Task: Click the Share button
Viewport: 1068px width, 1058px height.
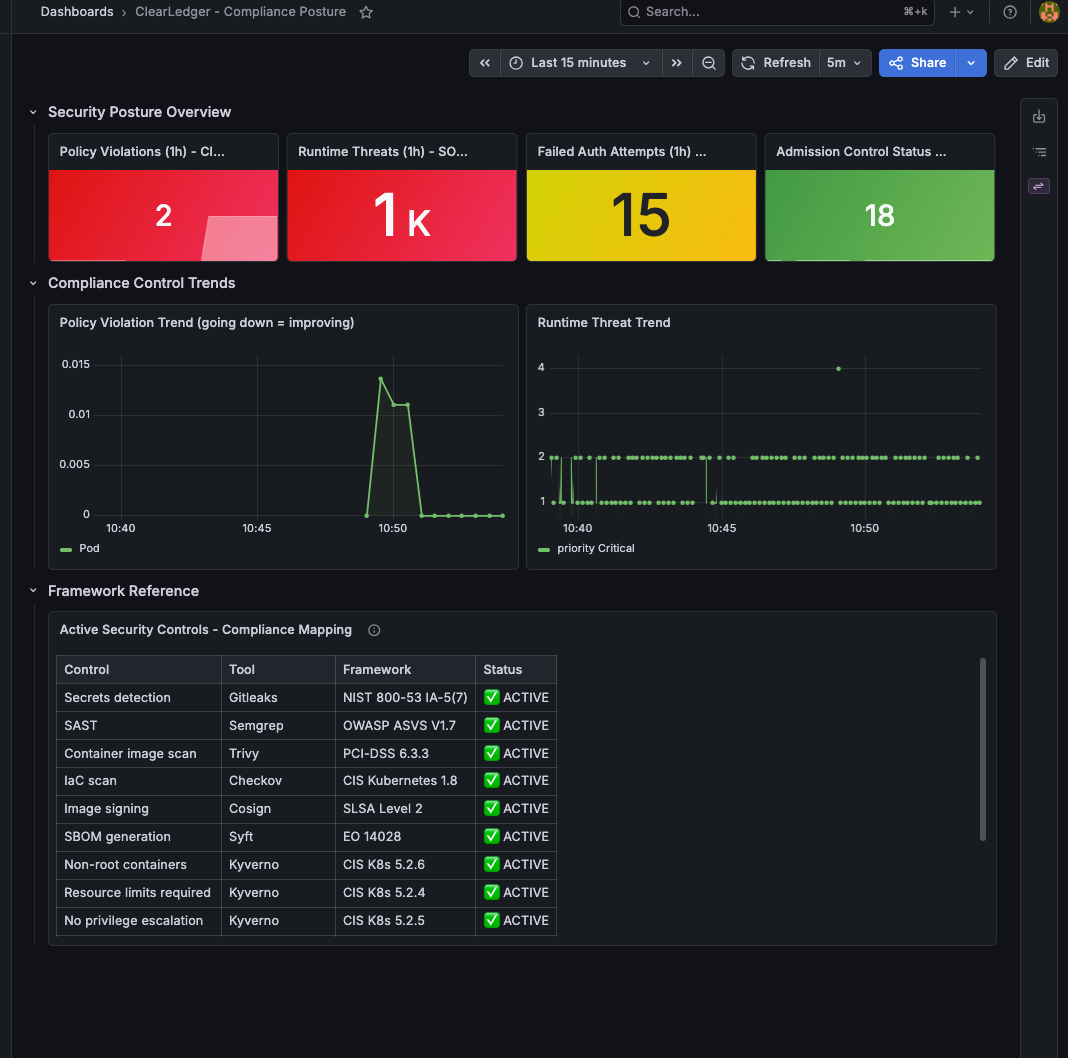Action: click(x=917, y=63)
